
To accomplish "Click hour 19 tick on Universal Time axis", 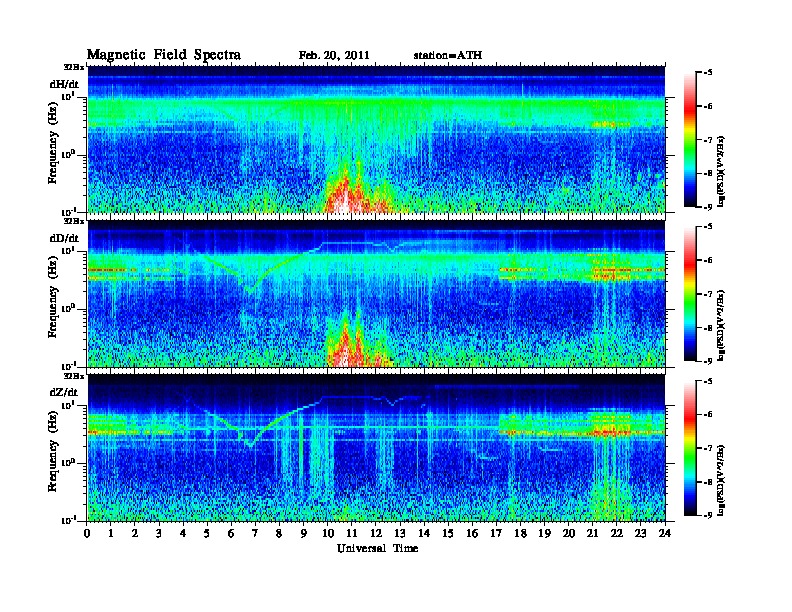I will [544, 533].
